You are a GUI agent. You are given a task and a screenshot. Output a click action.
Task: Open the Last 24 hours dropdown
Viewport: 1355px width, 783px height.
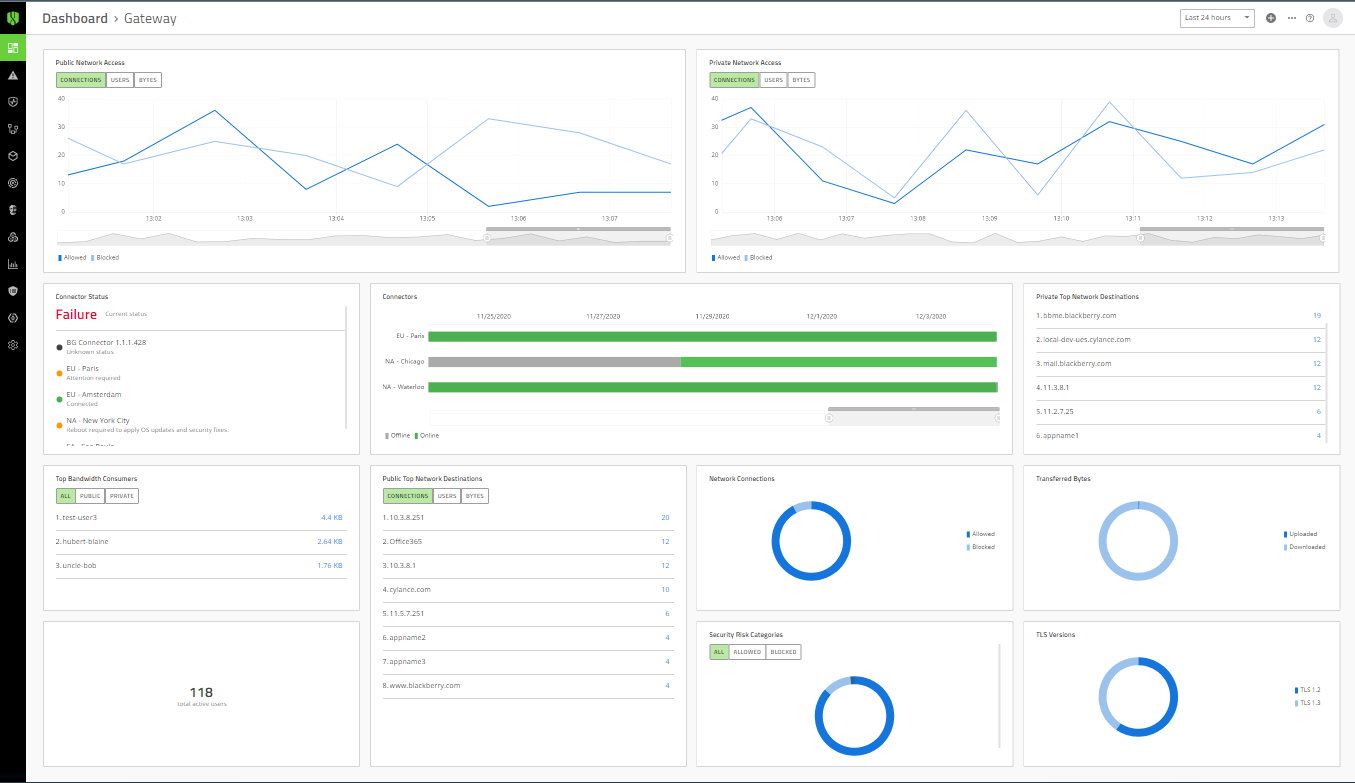1217,18
